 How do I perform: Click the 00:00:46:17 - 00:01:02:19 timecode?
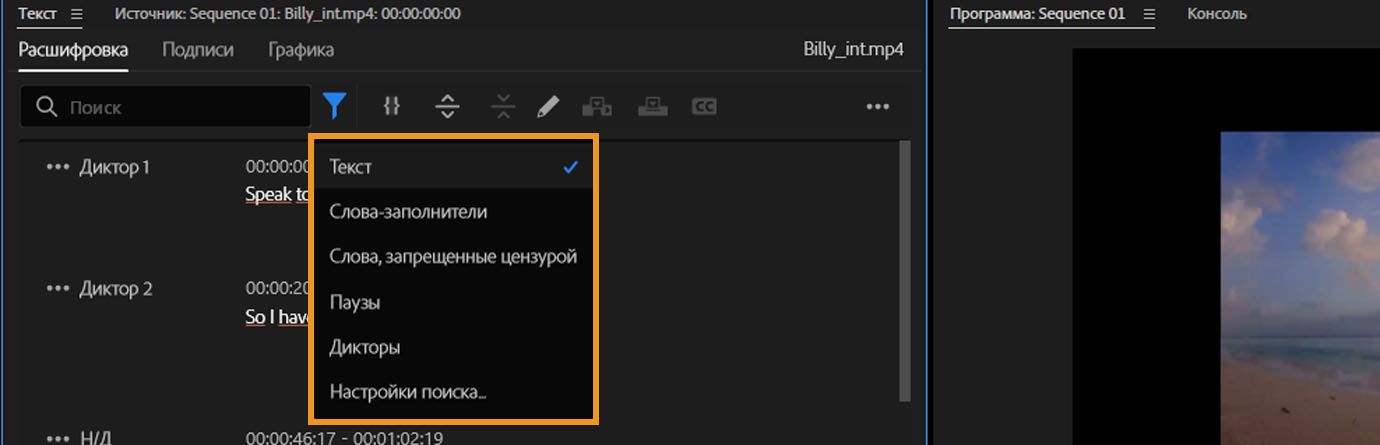344,438
